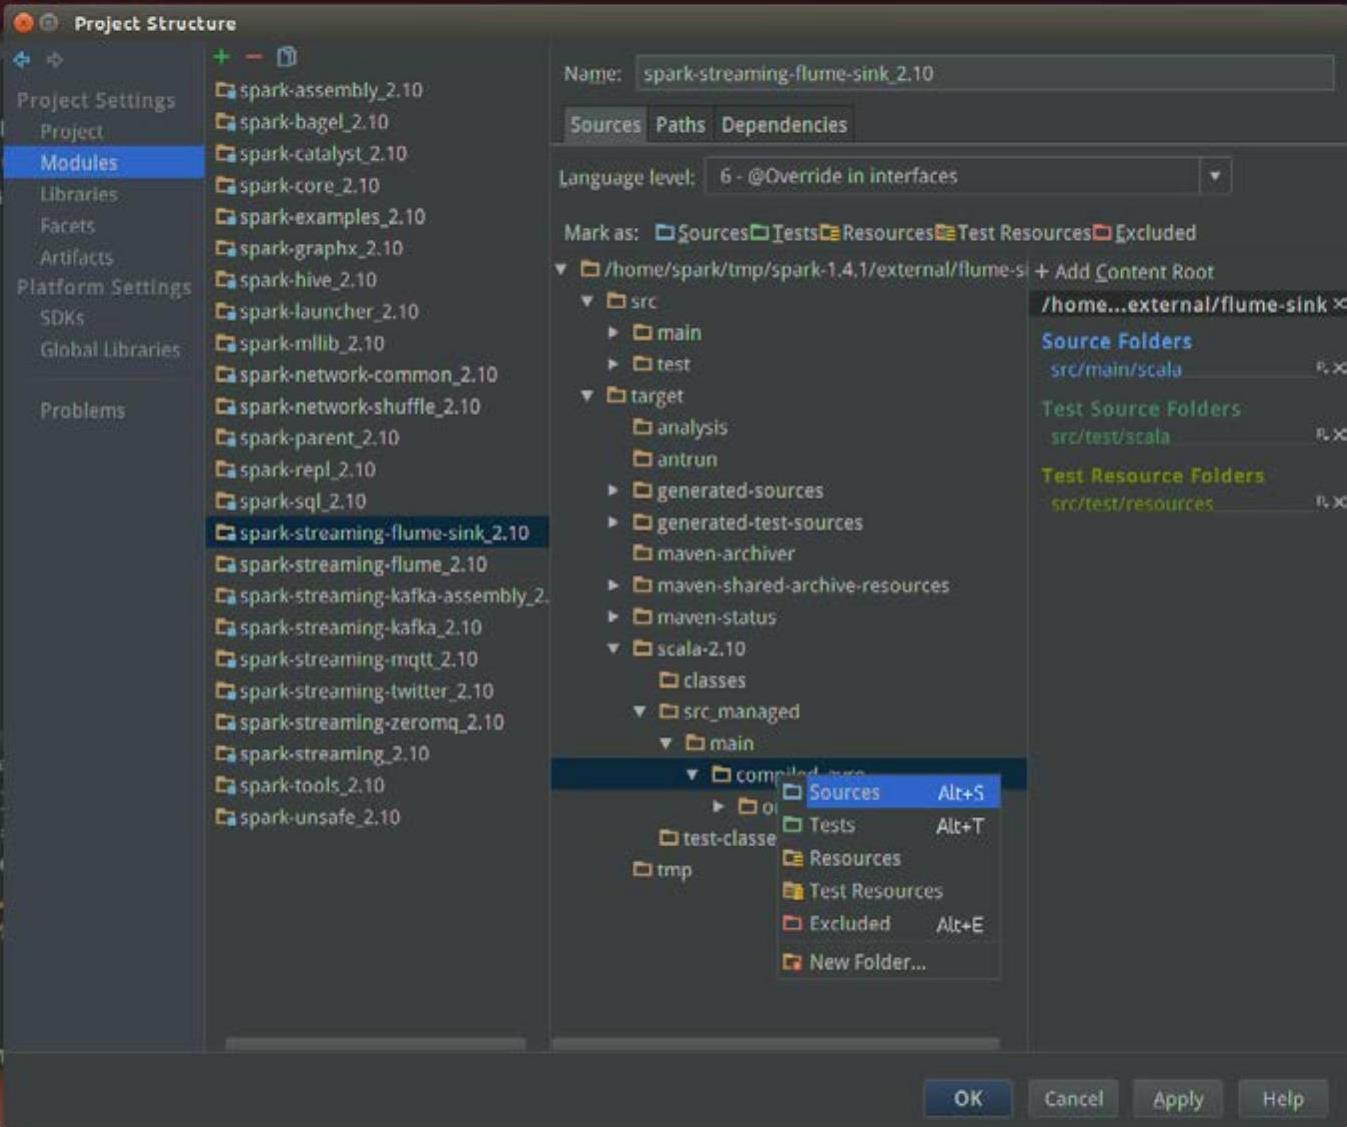The image size is (1347, 1127).
Task: Choose Tests in the context menu
Action: pos(889,826)
